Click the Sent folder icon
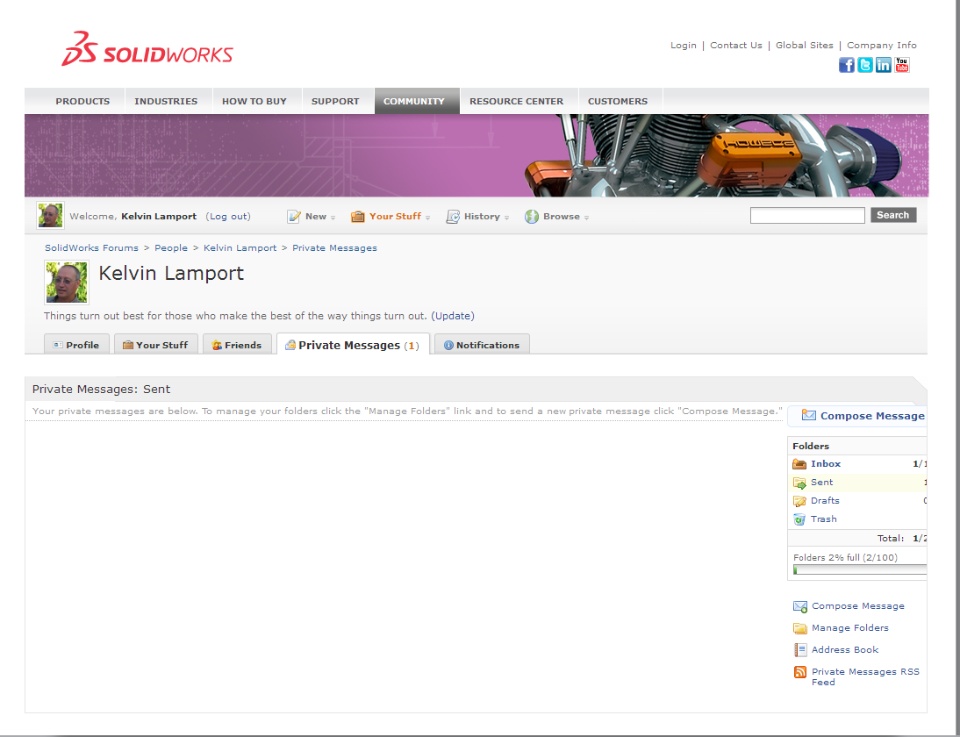Screen dimensions: 960x737 (x=799, y=482)
